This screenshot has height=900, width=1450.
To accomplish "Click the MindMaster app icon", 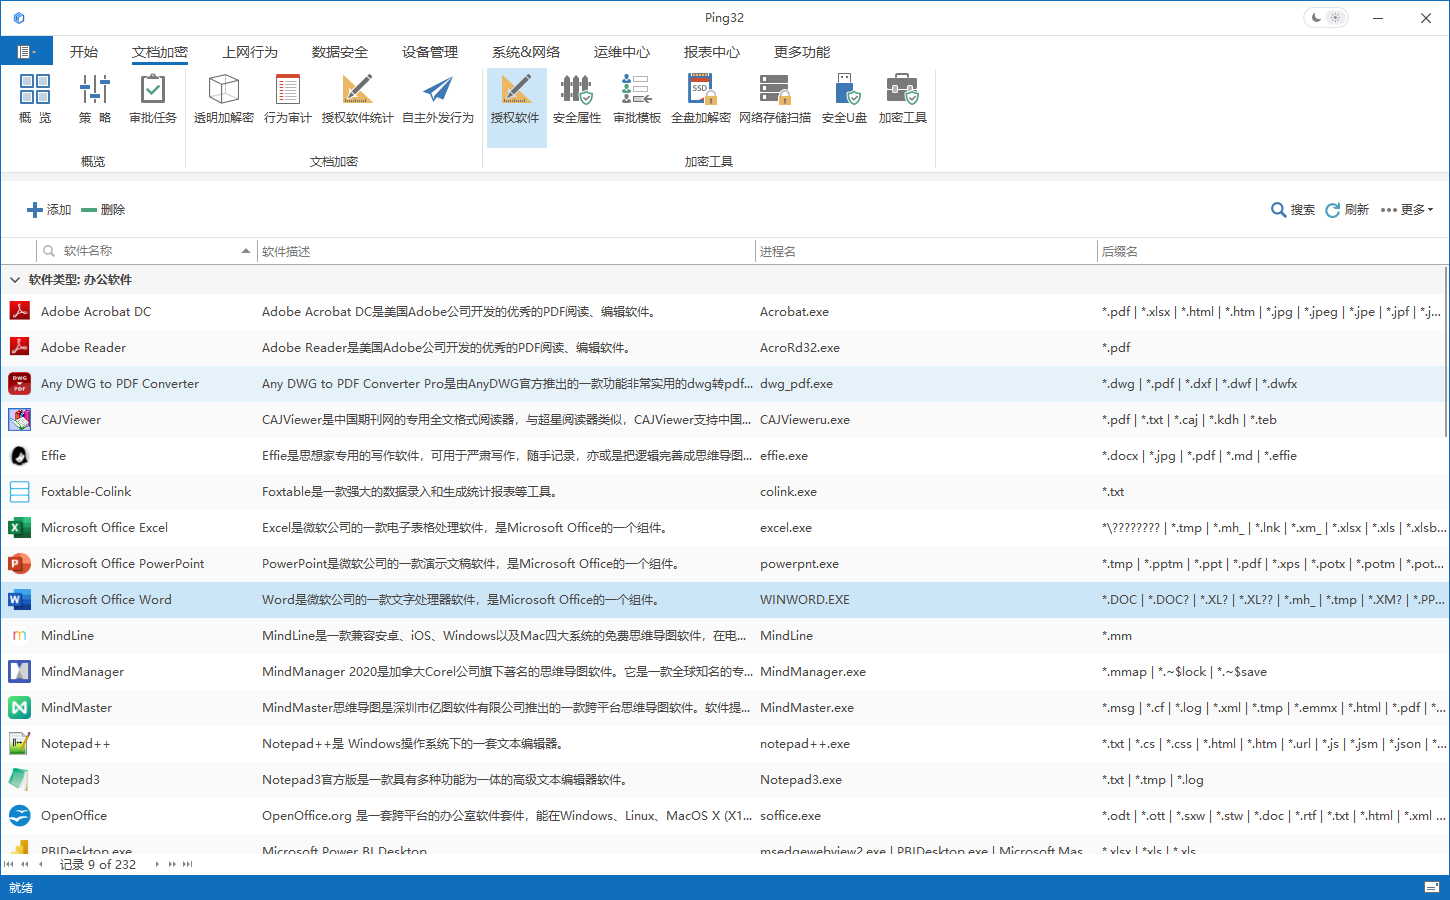I will 19,707.
